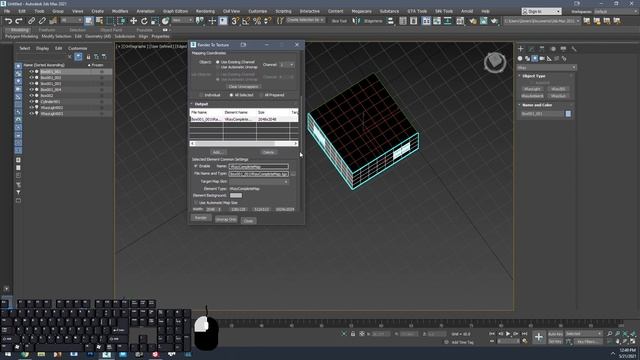
Task: Open the Material Editor icon
Action: [460, 21]
